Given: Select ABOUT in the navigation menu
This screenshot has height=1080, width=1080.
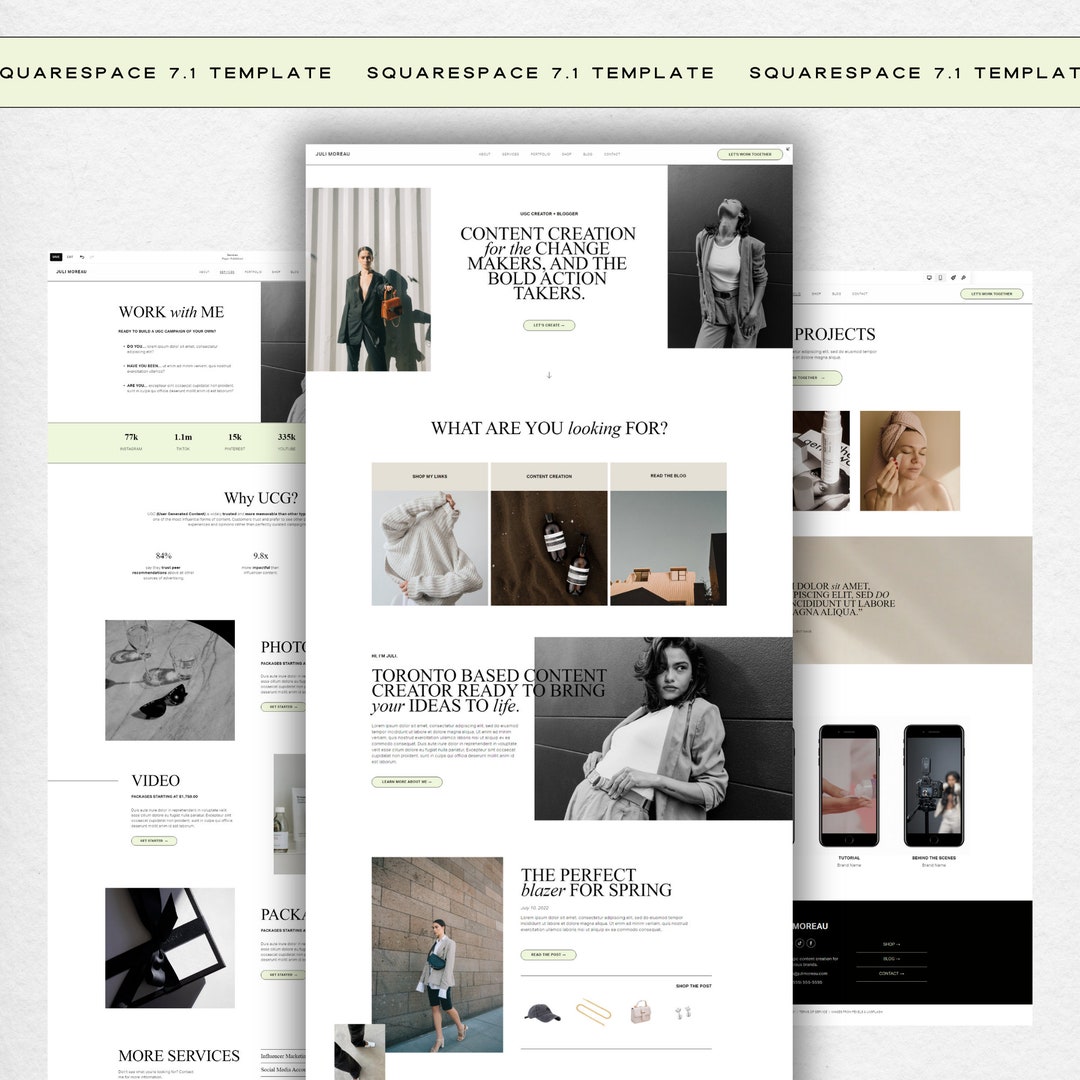Looking at the screenshot, I should coord(485,154).
